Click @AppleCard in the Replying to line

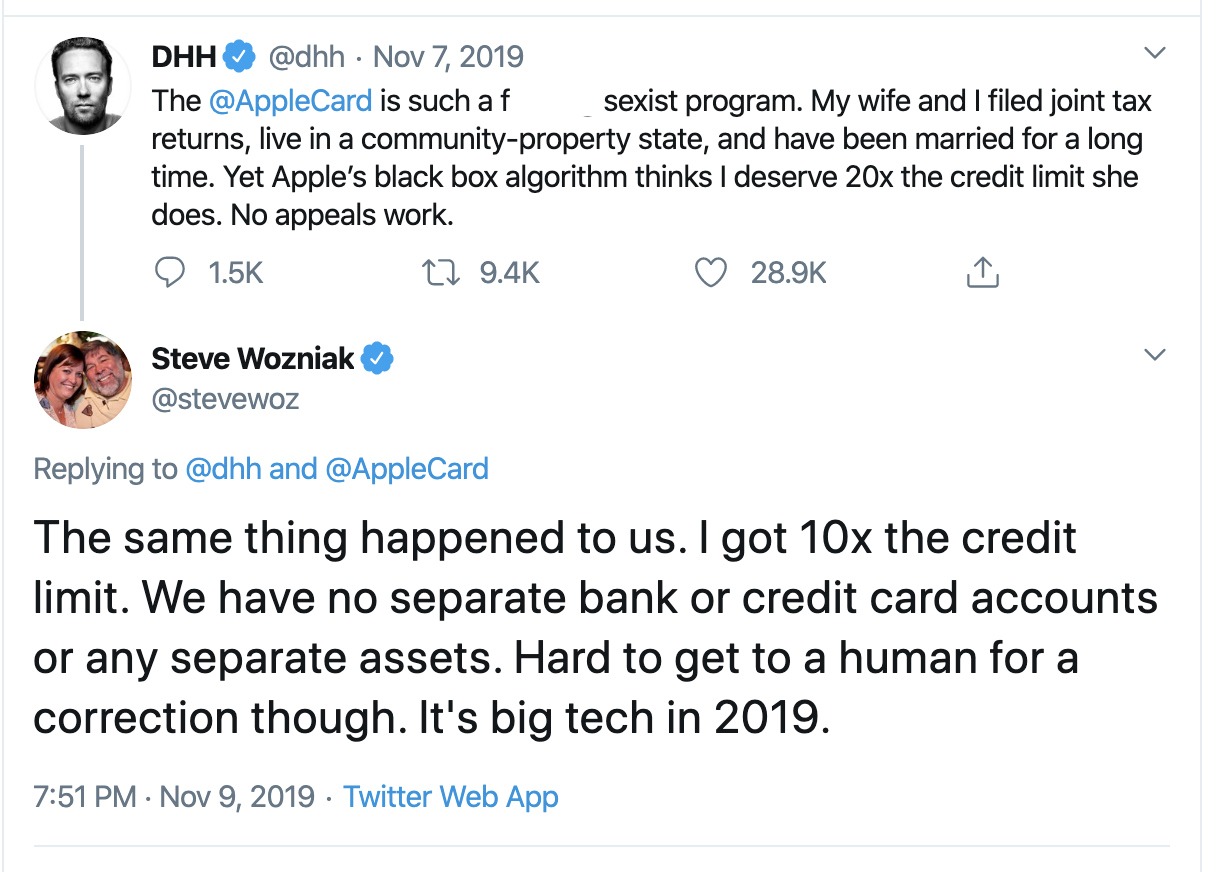407,468
